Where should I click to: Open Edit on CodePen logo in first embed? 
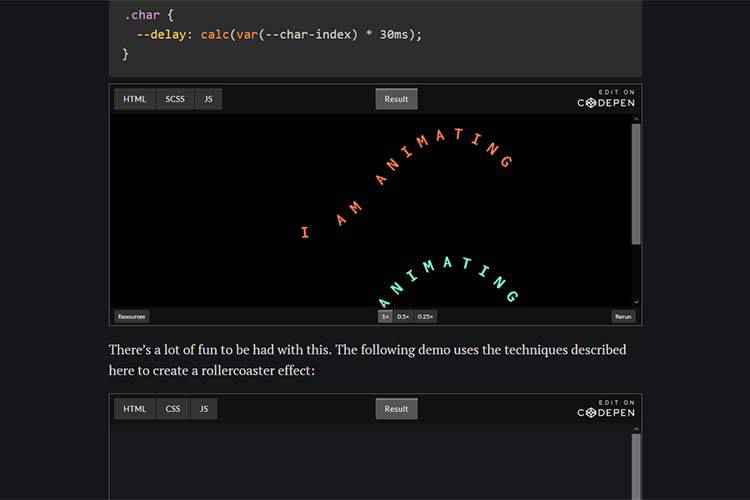pos(606,98)
